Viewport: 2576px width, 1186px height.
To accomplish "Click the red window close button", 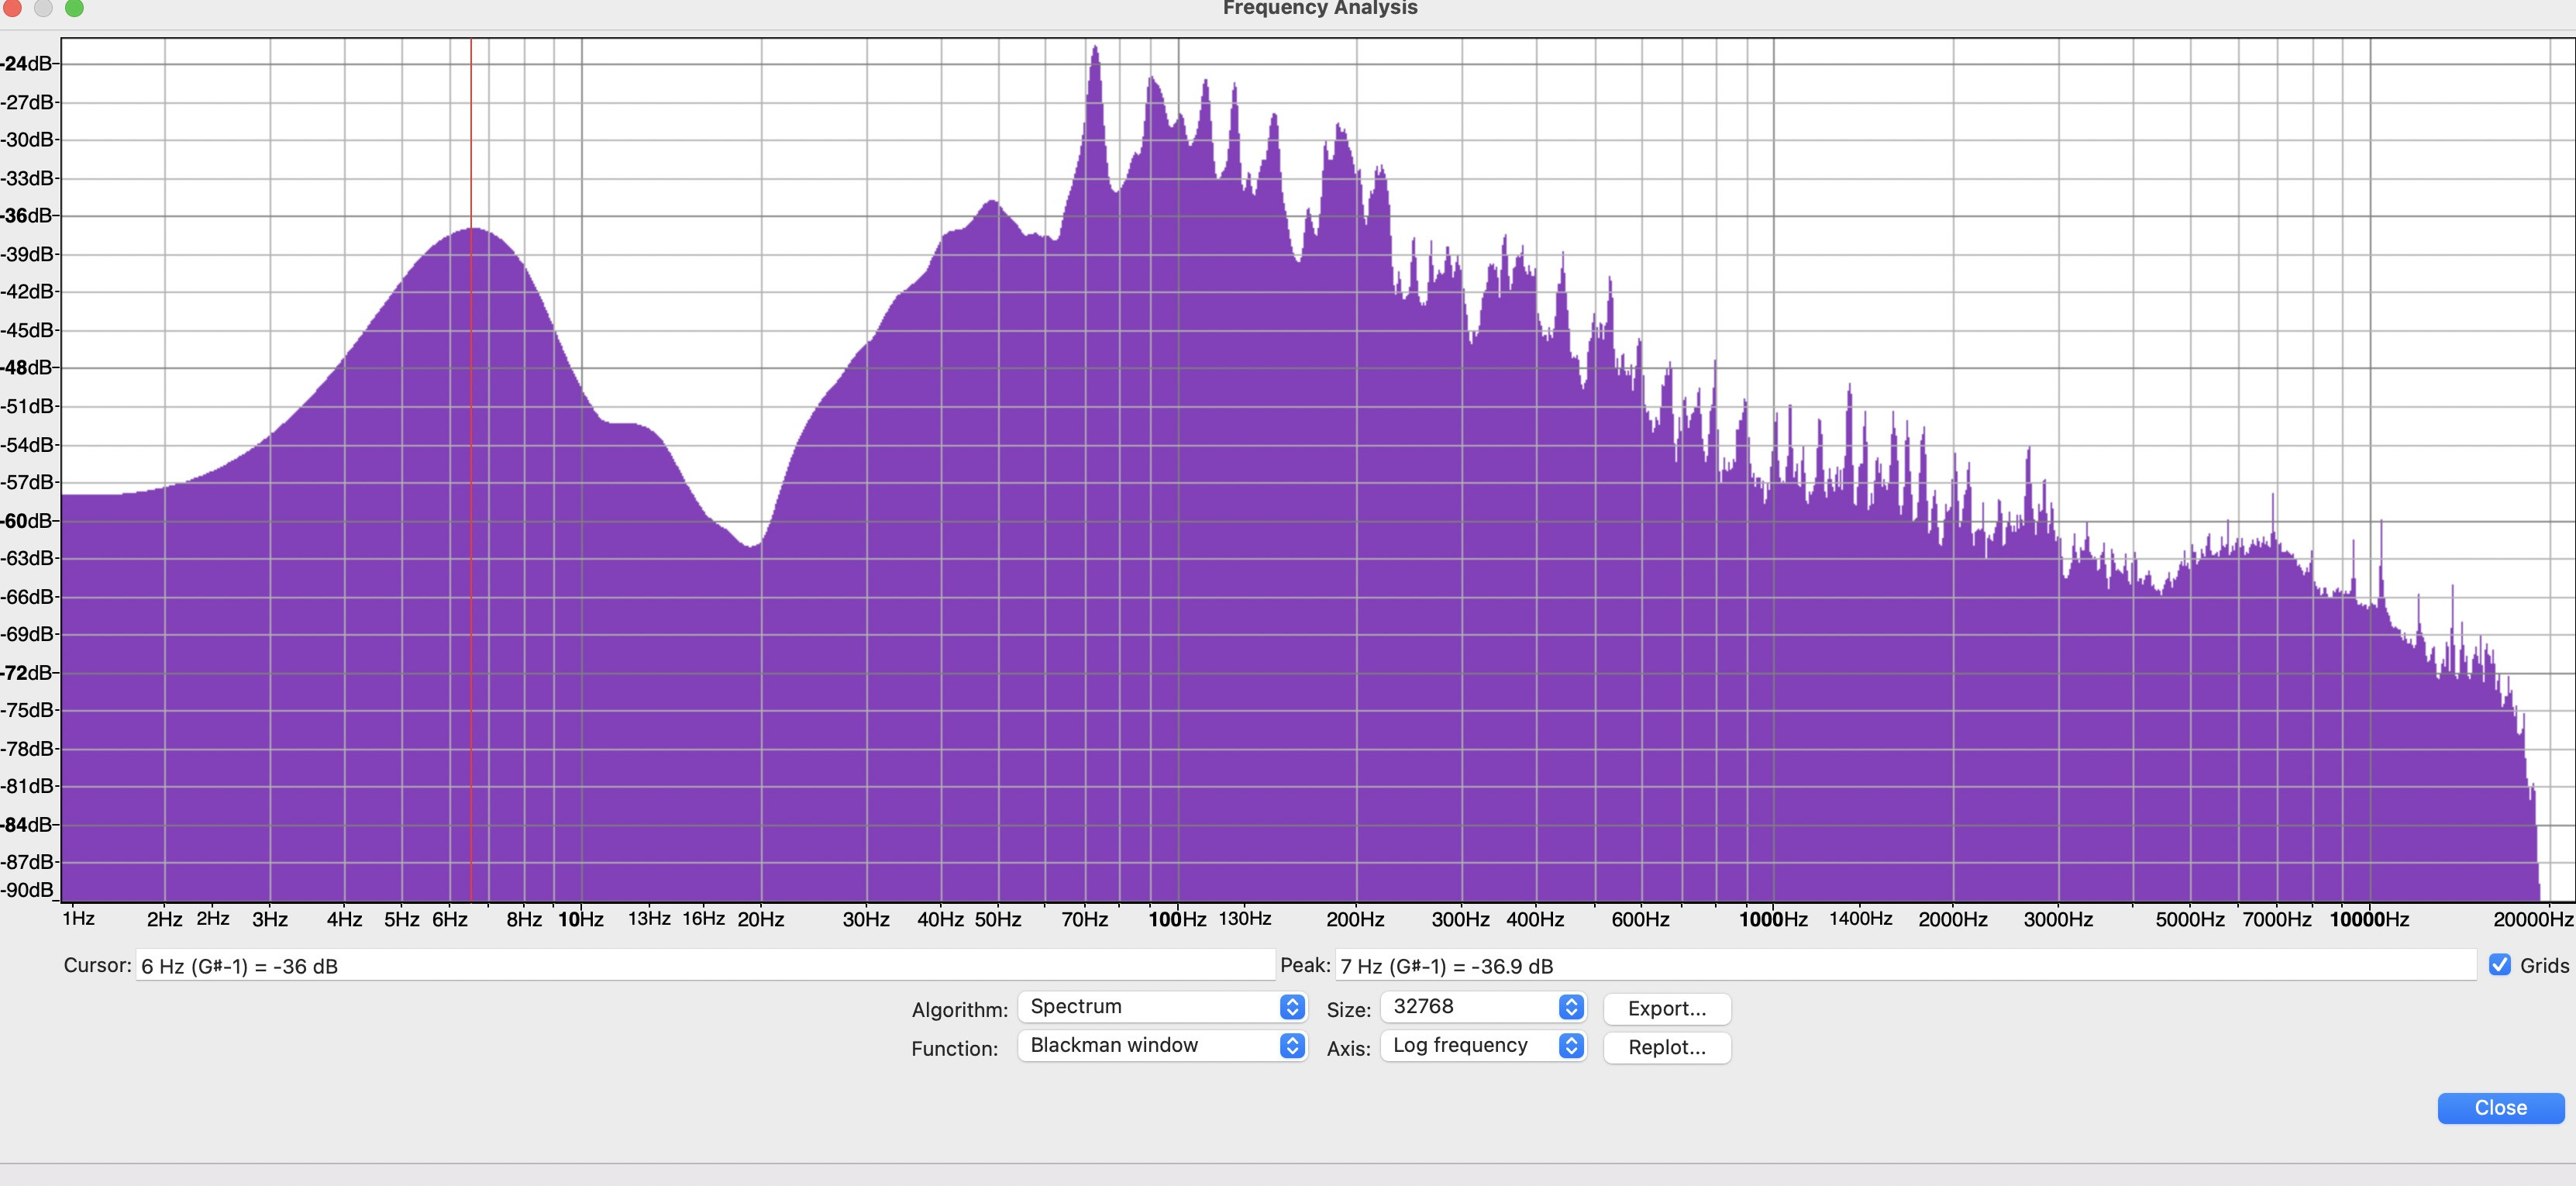I will coord(12,8).
